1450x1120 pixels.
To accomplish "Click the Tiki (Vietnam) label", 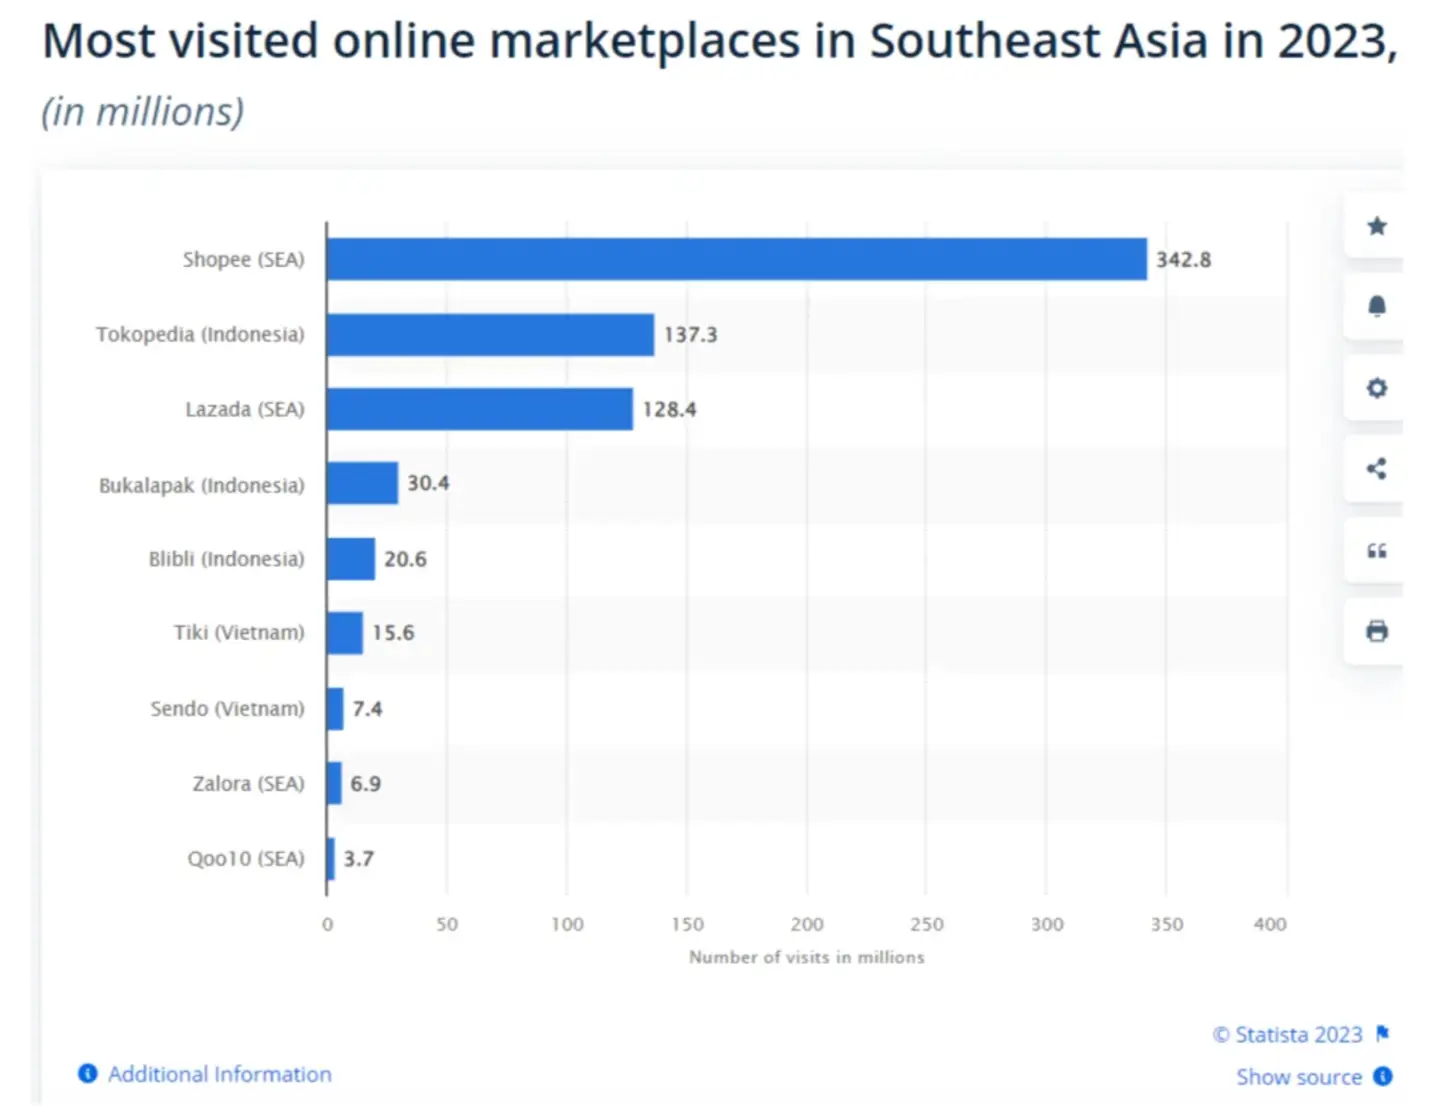I will click(x=238, y=632).
